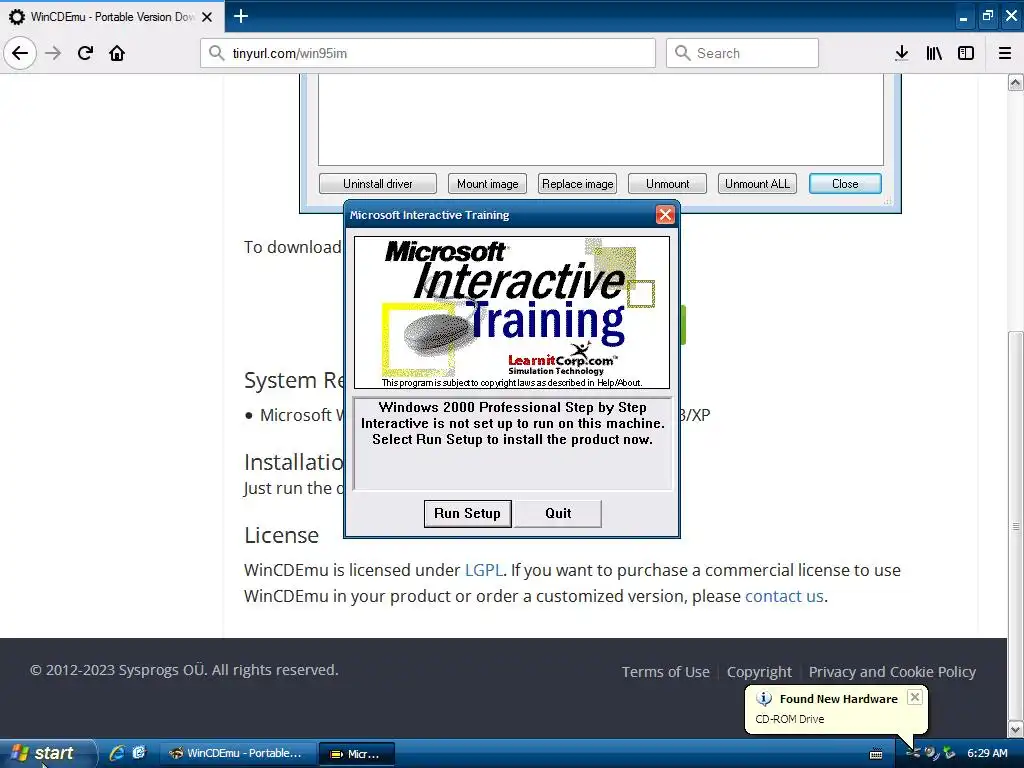This screenshot has width=1024, height=768.
Task: Click Uninstall driver in the WinCDEmu window
Action: click(x=377, y=184)
